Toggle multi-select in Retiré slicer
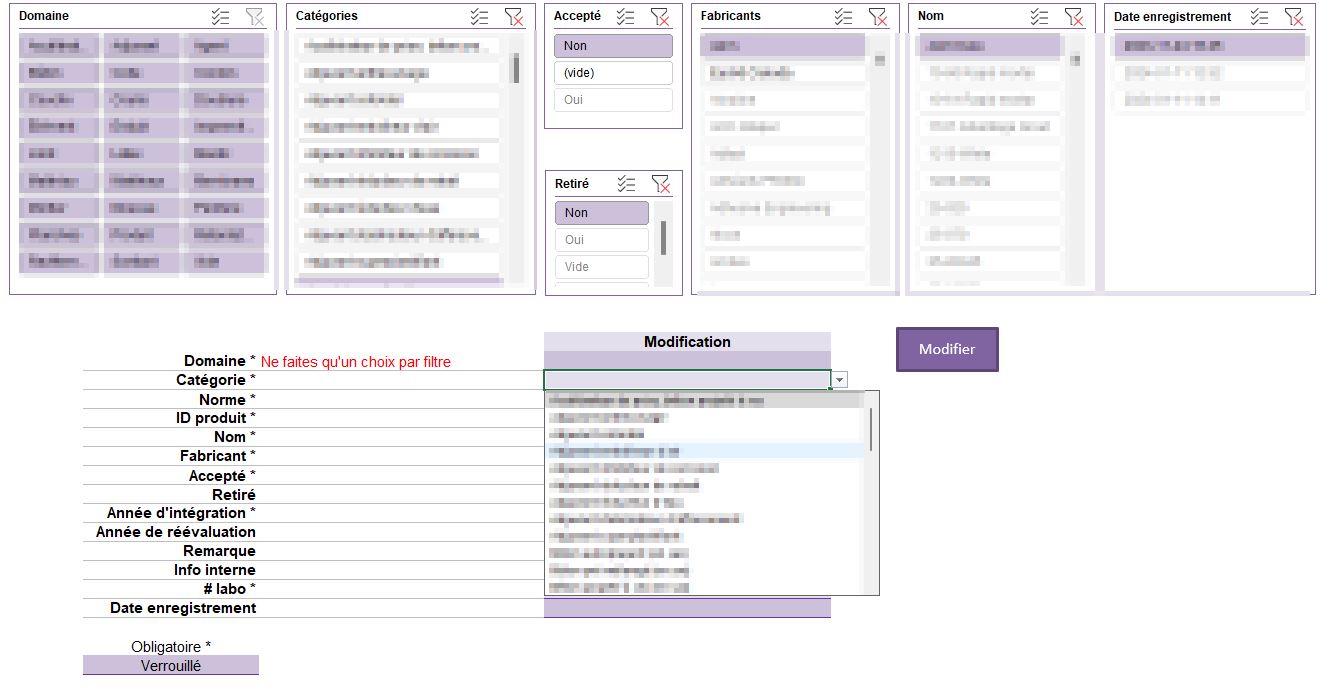 pyautogui.click(x=626, y=183)
